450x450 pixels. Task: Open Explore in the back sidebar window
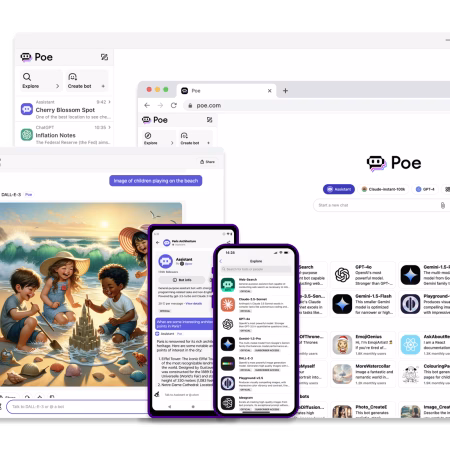pyautogui.click(x=41, y=81)
